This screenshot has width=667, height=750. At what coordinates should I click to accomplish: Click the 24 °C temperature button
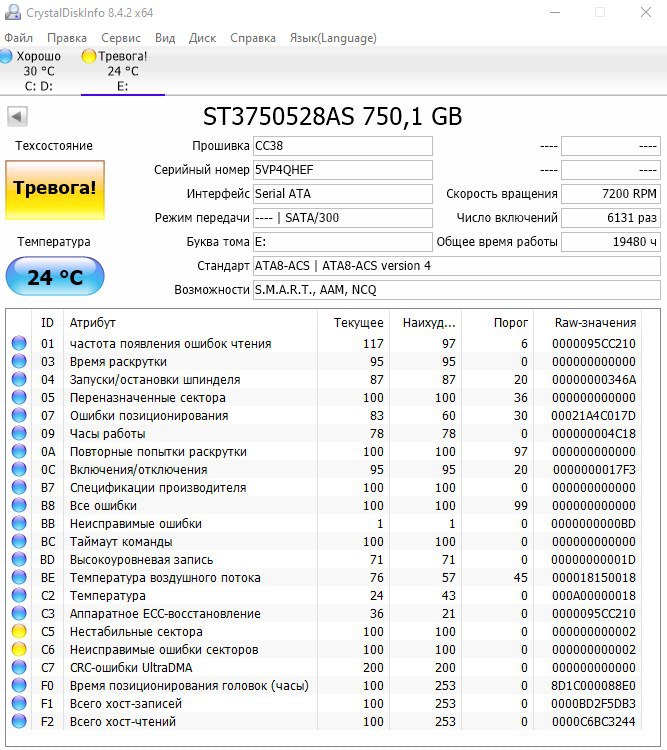pyautogui.click(x=55, y=276)
